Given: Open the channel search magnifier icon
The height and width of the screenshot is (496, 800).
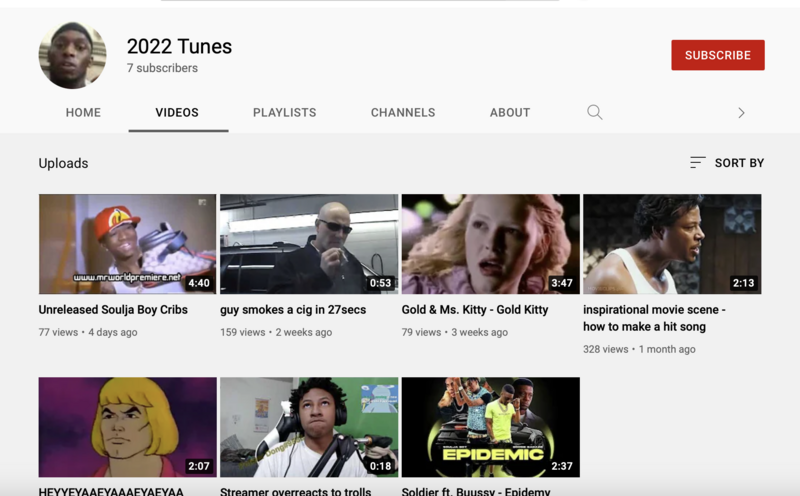Looking at the screenshot, I should (x=594, y=112).
